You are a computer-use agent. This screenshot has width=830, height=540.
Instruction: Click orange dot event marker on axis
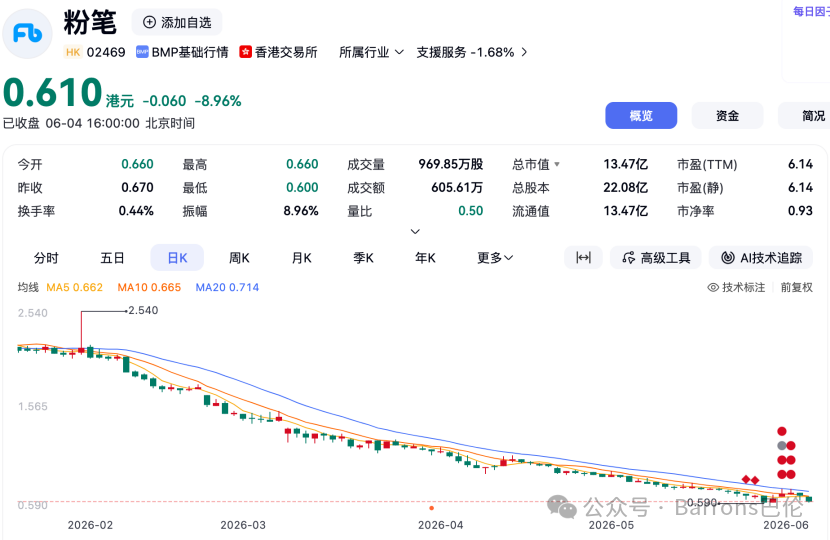(x=431, y=508)
